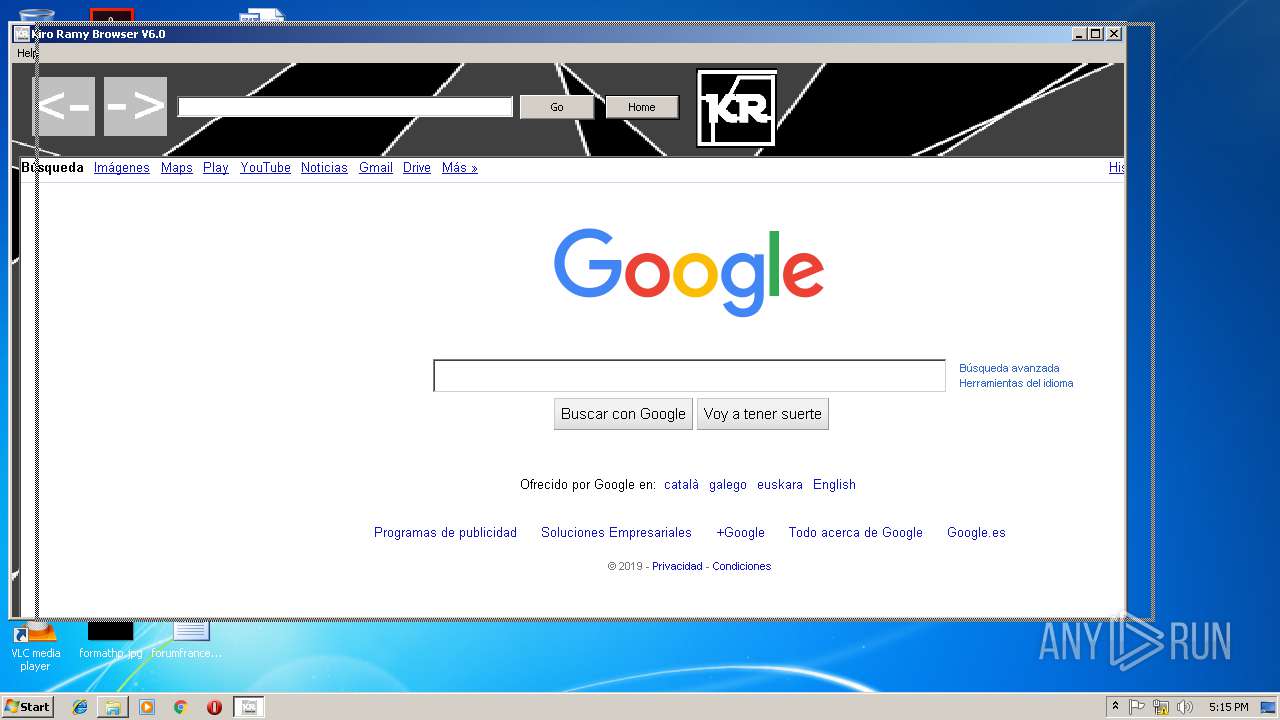Open Búsqueda avanzada link
The width and height of the screenshot is (1280, 720).
tap(1009, 368)
